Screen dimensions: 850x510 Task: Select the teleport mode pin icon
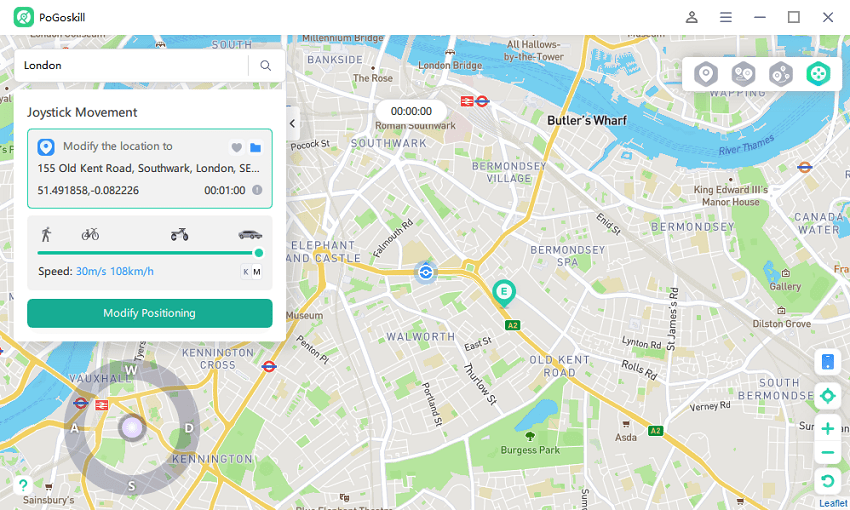pyautogui.click(x=706, y=74)
